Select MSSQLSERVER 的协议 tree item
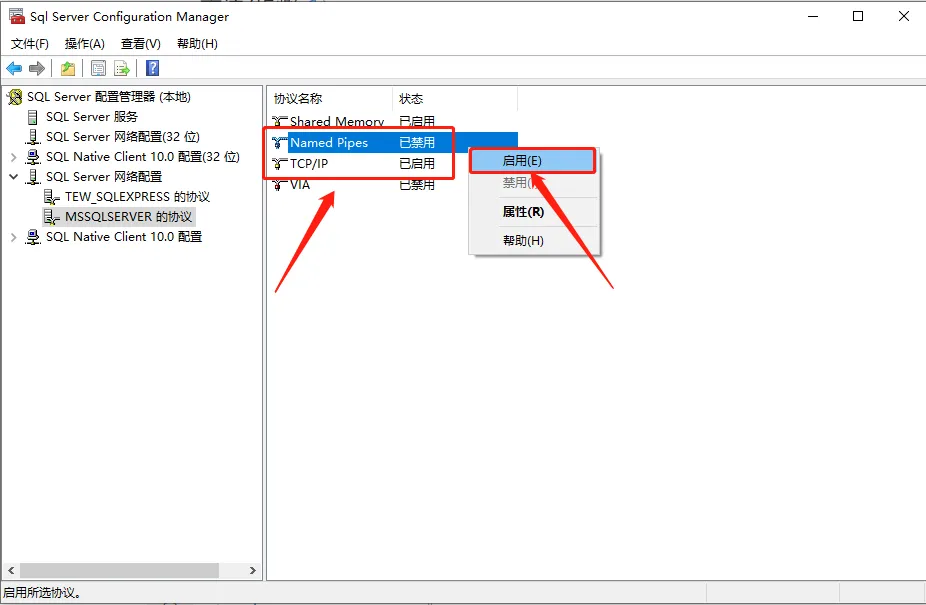Image resolution: width=926 pixels, height=605 pixels. click(128, 217)
